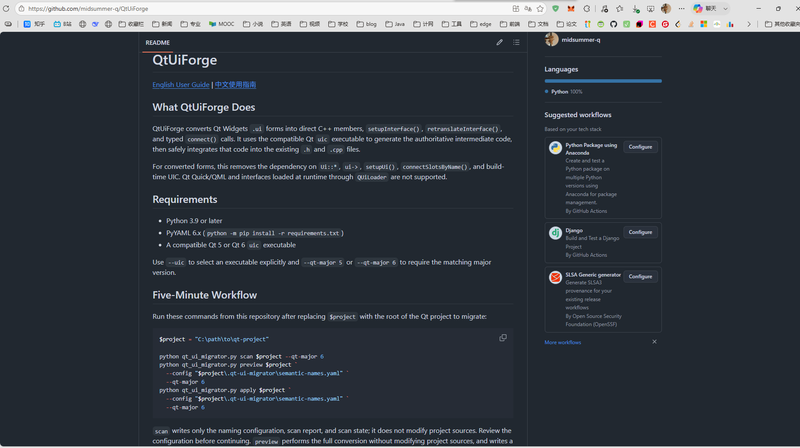This screenshot has height=448, width=800.
Task: Open the 学校 bookmark folder
Action: click(338, 24)
